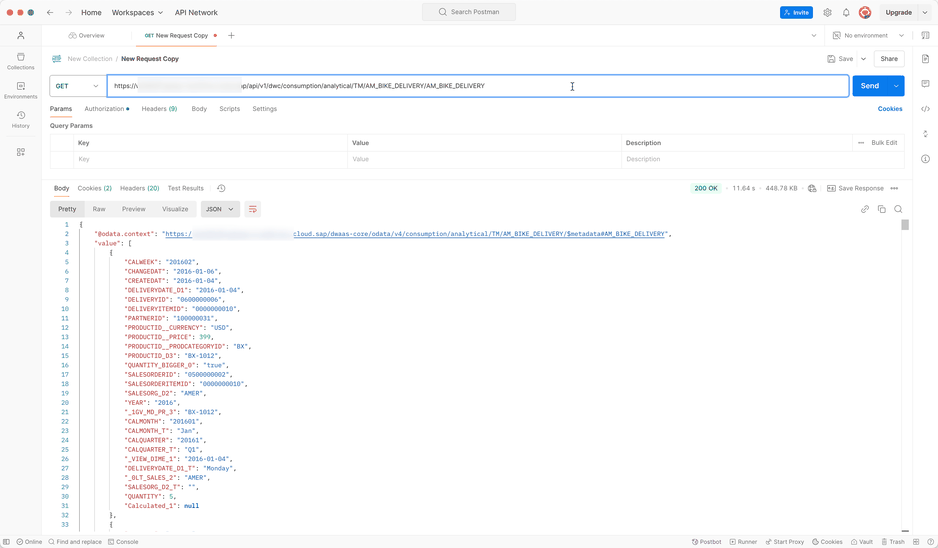The image size is (938, 548).
Task: Open more response options ellipsis
Action: click(894, 188)
